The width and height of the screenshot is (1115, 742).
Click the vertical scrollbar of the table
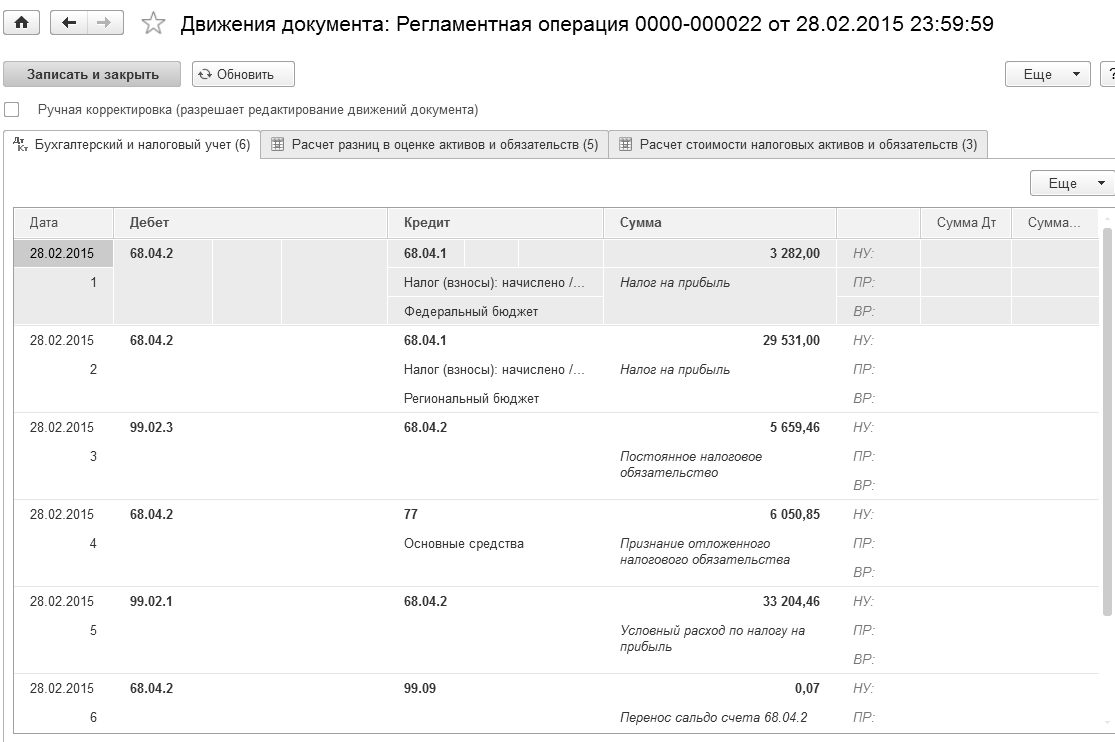(x=1107, y=421)
